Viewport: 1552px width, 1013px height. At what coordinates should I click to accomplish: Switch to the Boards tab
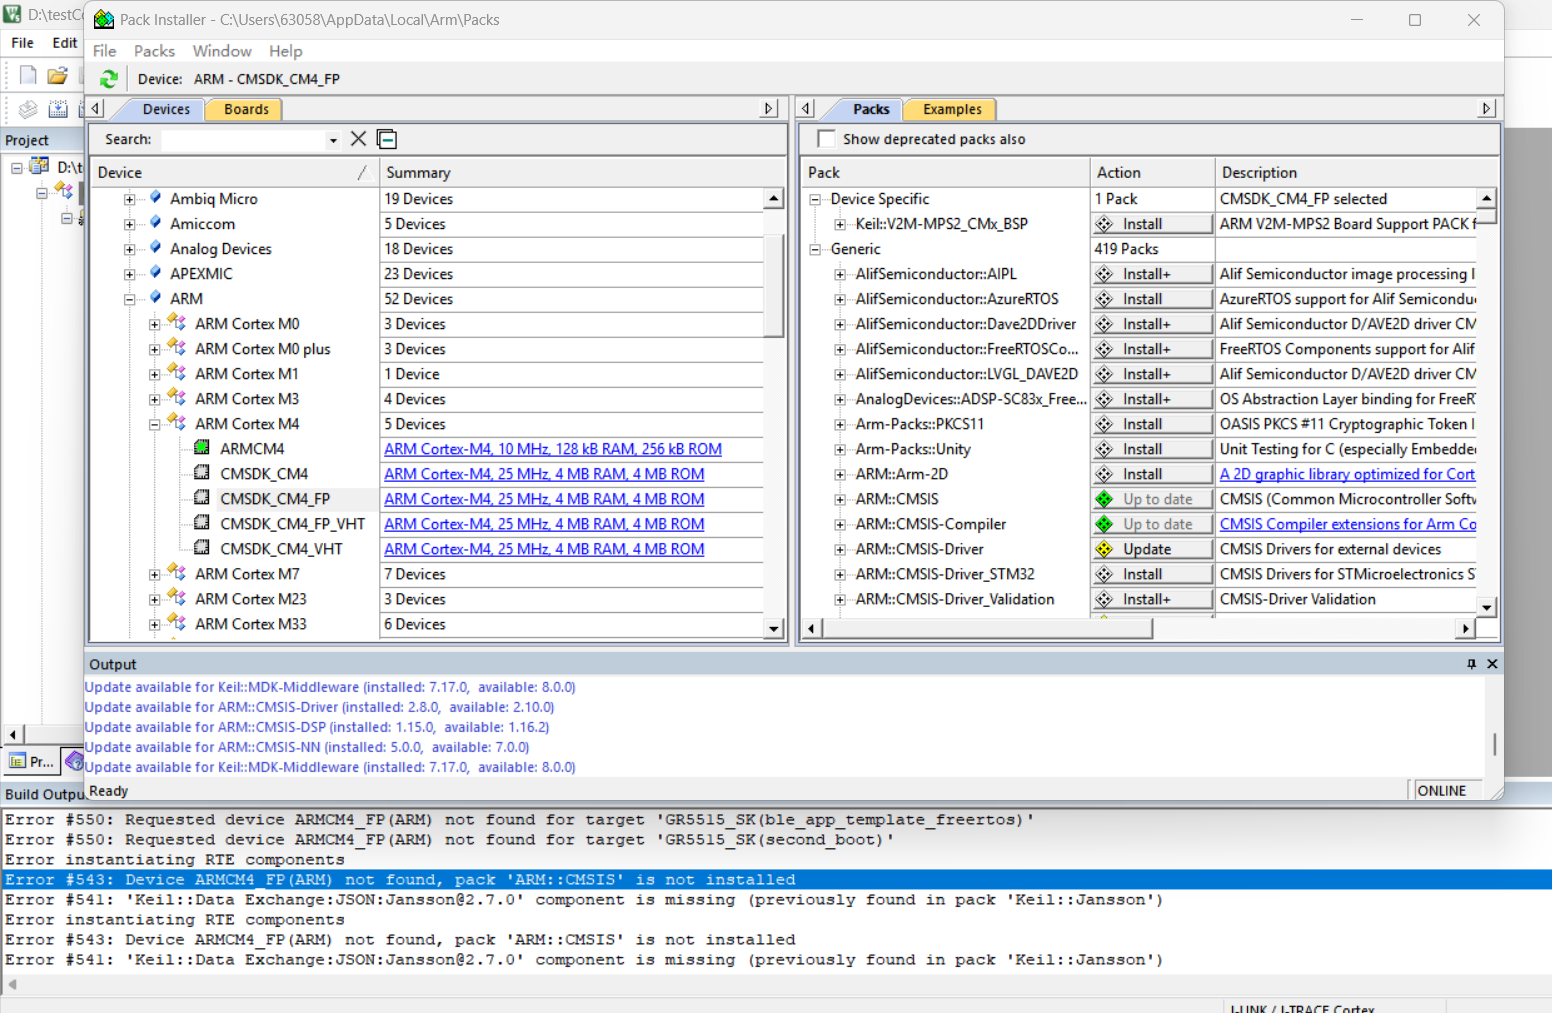(x=246, y=109)
